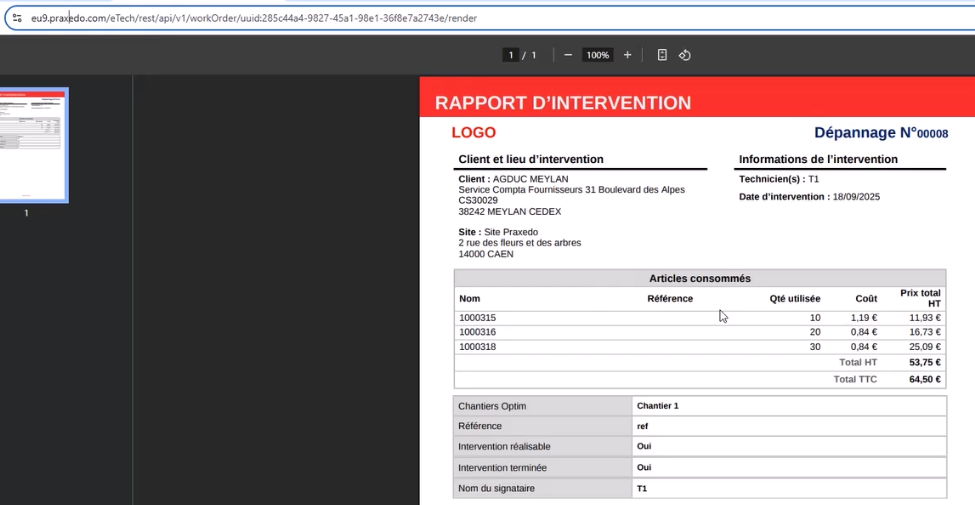Zoom in with the plus icon

pos(627,55)
